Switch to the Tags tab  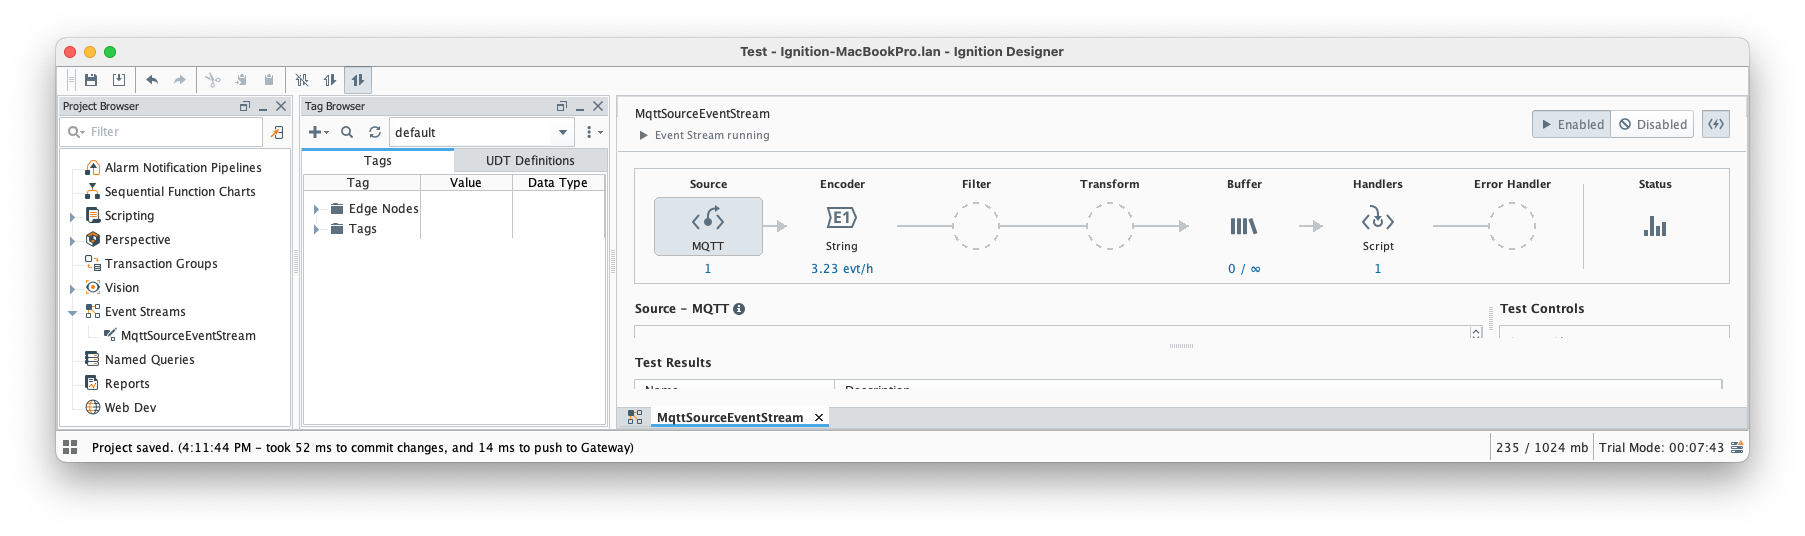click(x=378, y=161)
